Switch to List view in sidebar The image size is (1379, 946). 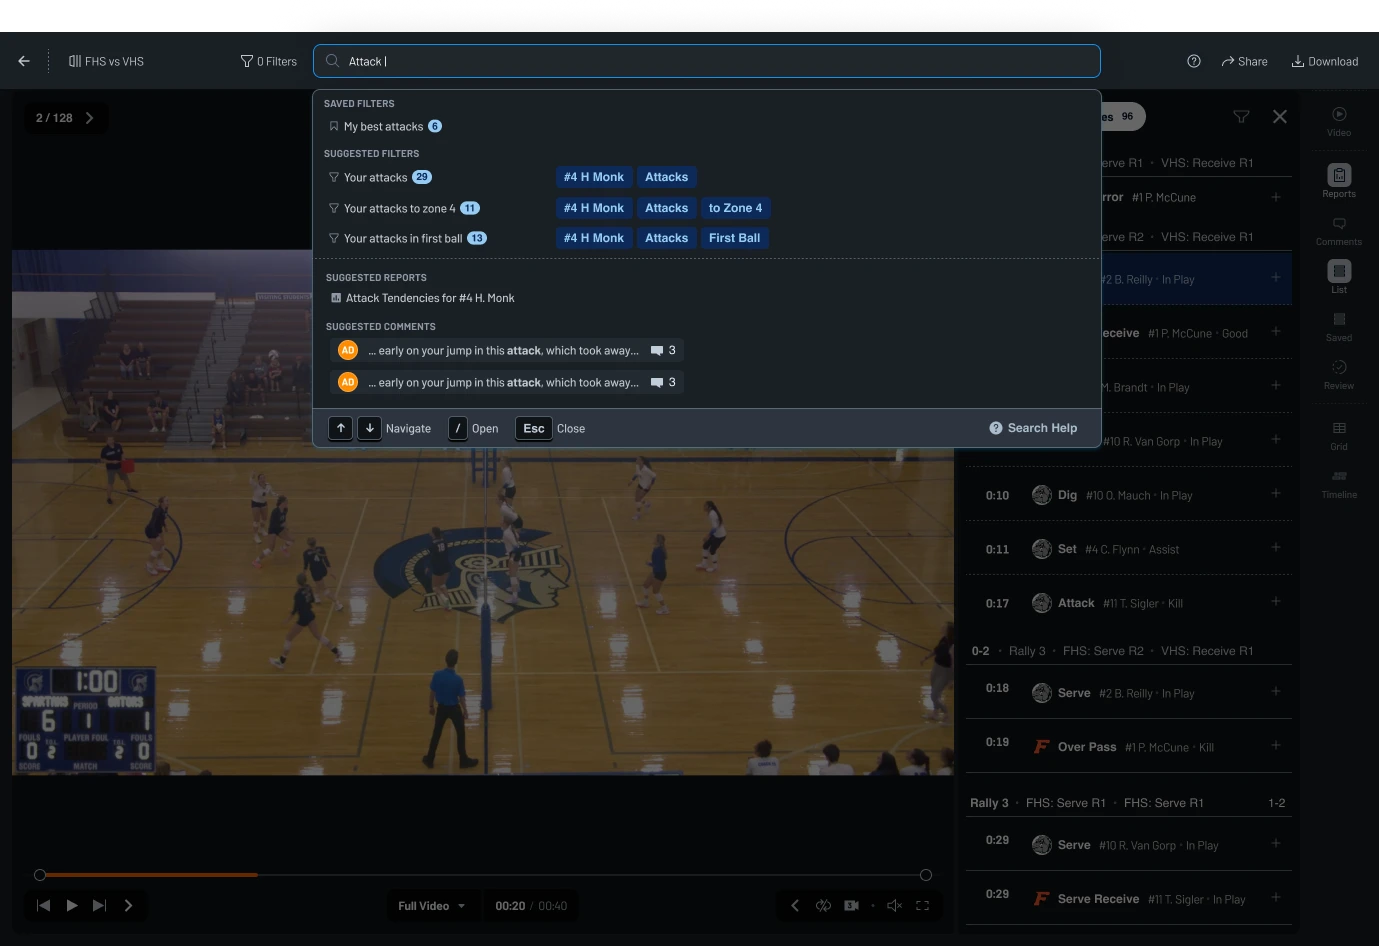(1339, 277)
